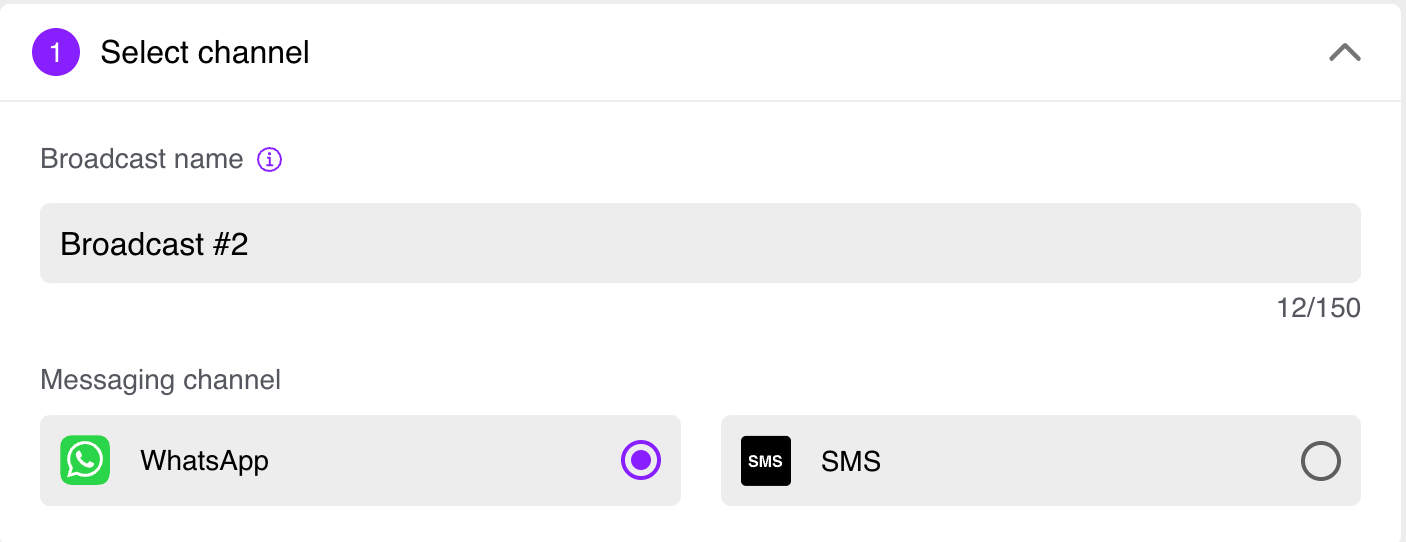Choose the SMS channel label text
Viewport: 1406px width, 542px height.
[851, 461]
